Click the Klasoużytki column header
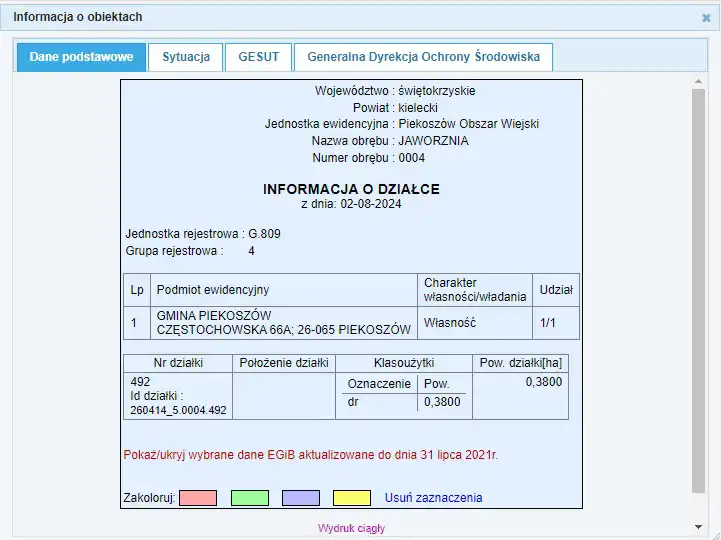 [402, 362]
